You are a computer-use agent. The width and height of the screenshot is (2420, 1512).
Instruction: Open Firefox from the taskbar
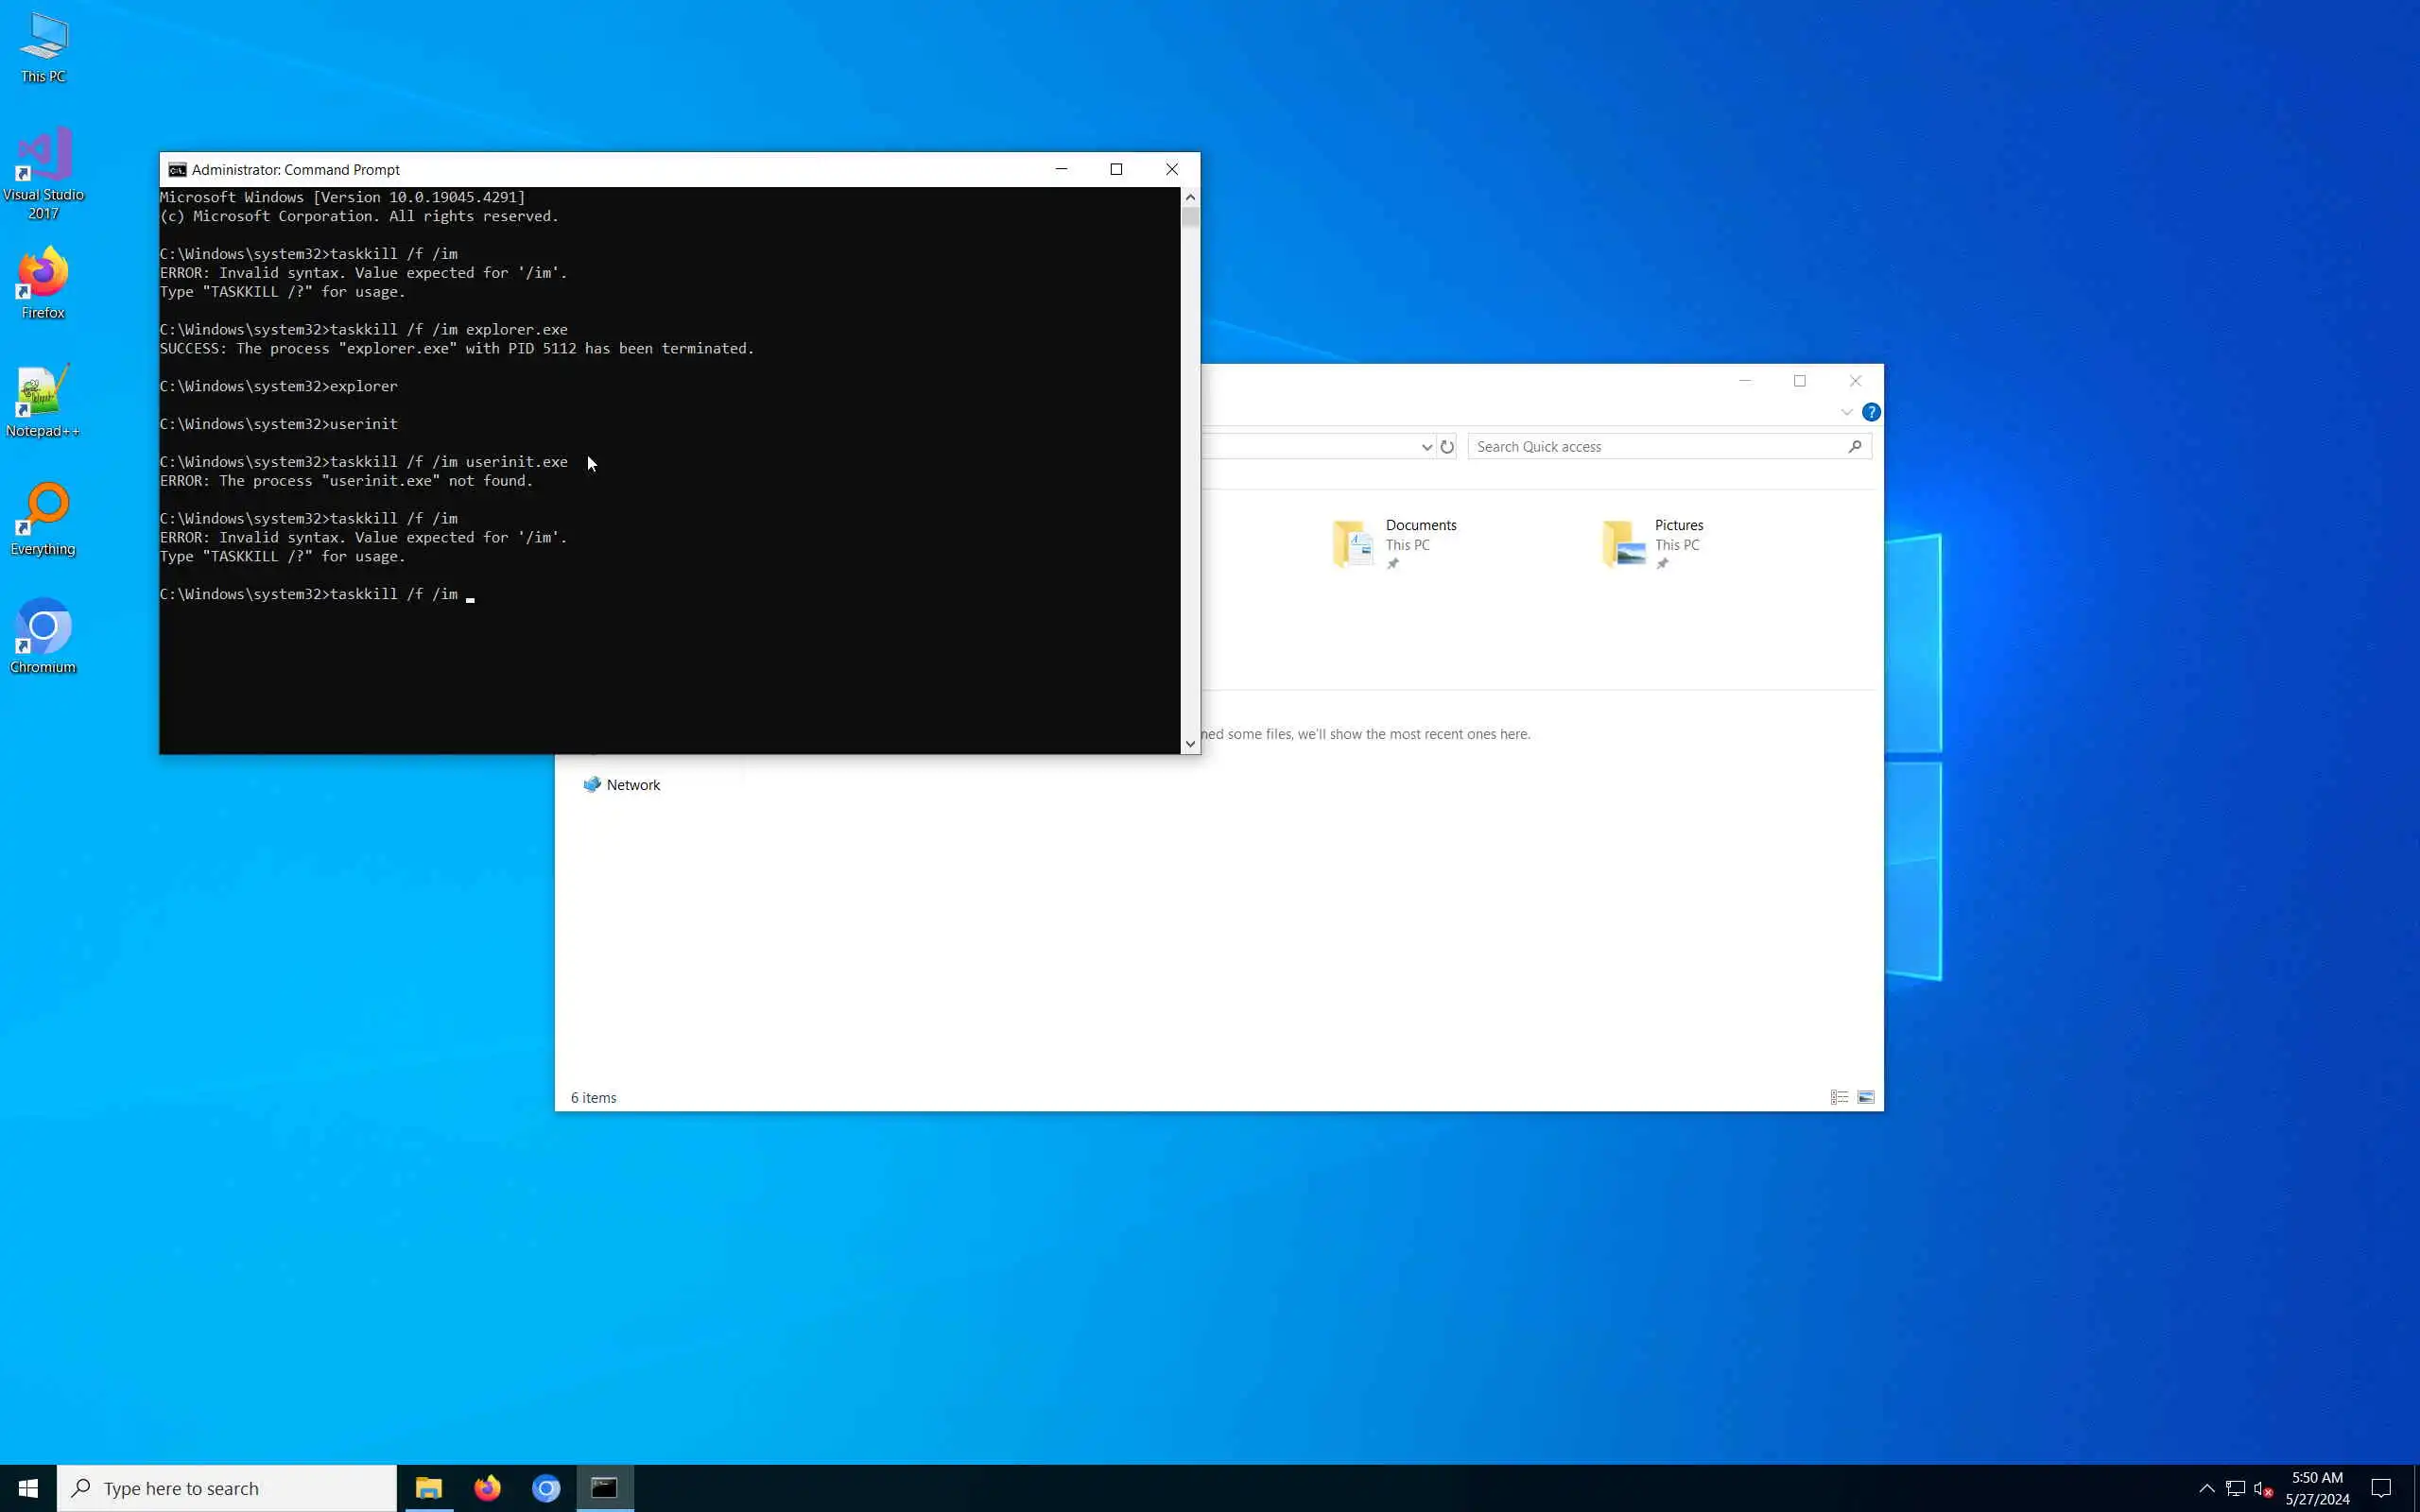tap(487, 1488)
